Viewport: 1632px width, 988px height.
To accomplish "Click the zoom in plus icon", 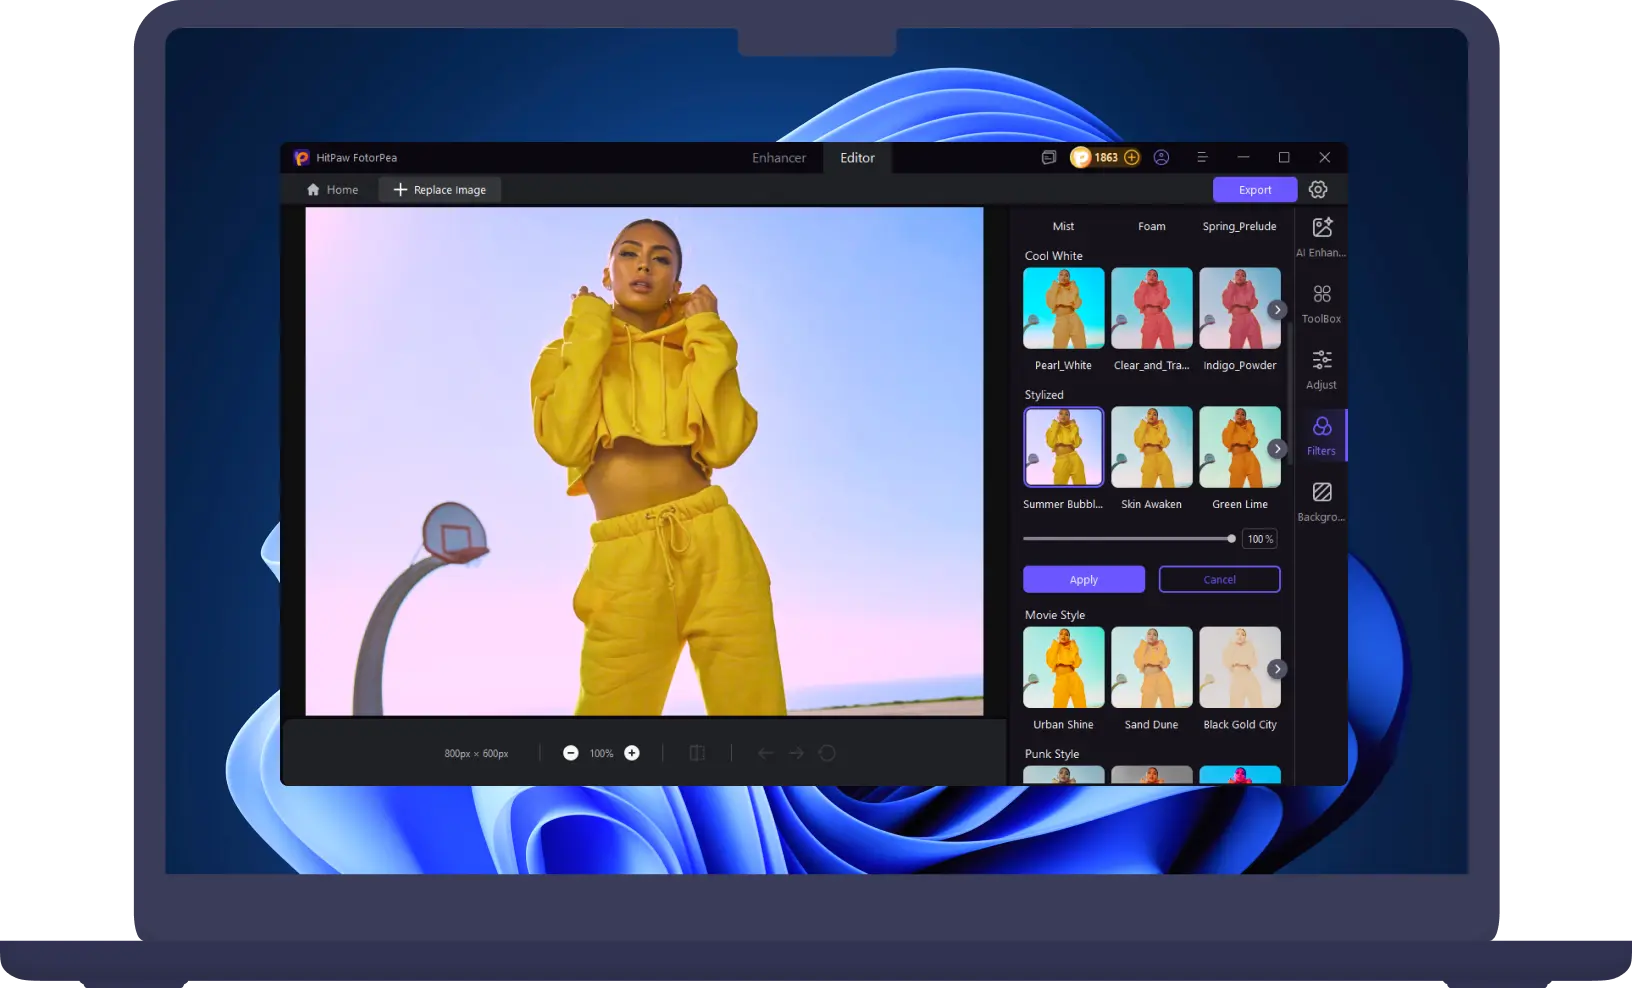I will (632, 753).
